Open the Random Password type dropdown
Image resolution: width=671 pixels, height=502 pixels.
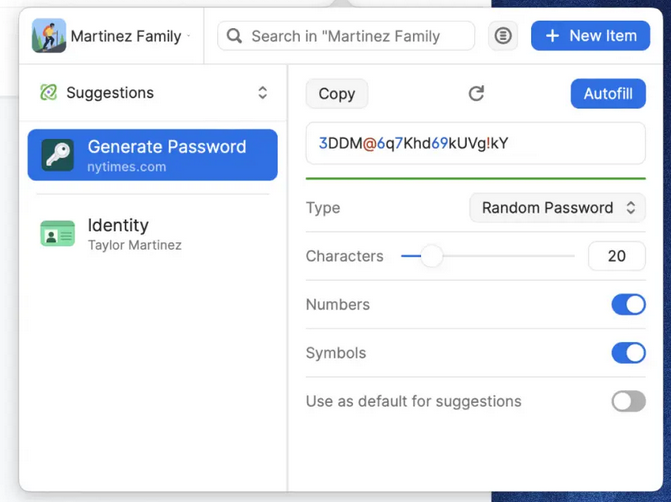(558, 208)
